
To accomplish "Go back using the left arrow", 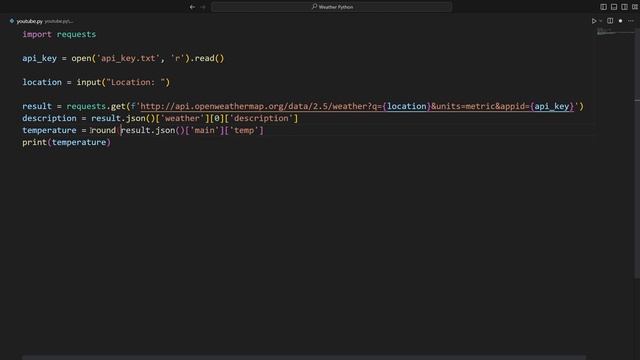I will [192, 7].
